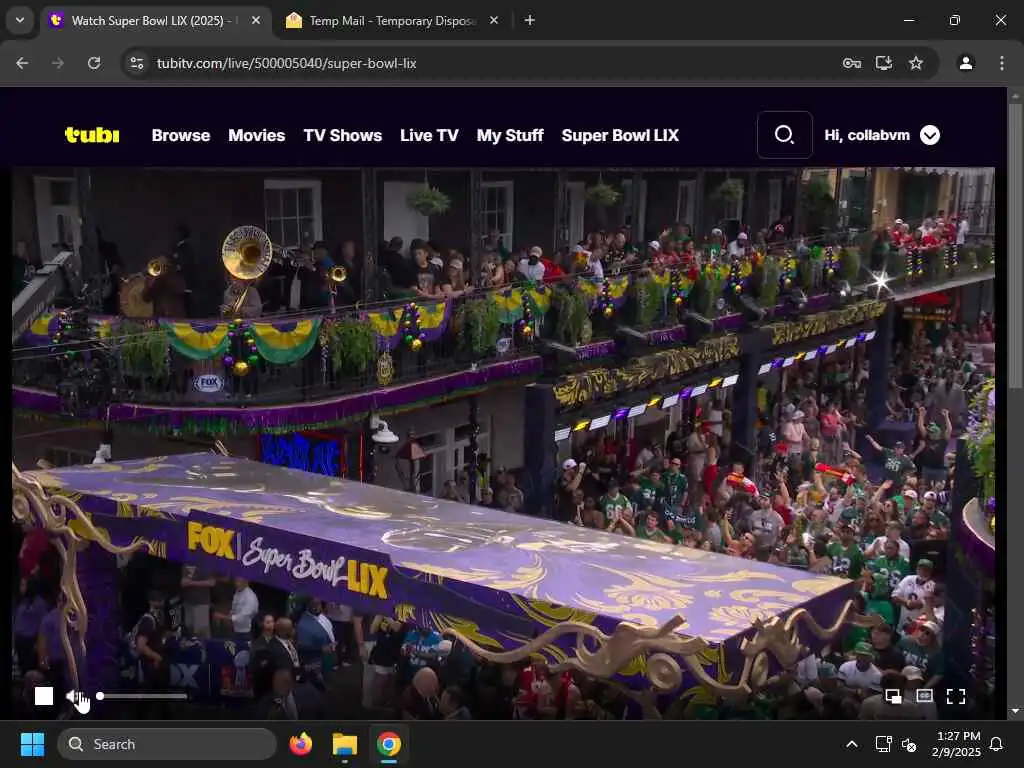Screen dimensions: 1024x768
Task: Click the install app icon in address bar
Action: (884, 63)
